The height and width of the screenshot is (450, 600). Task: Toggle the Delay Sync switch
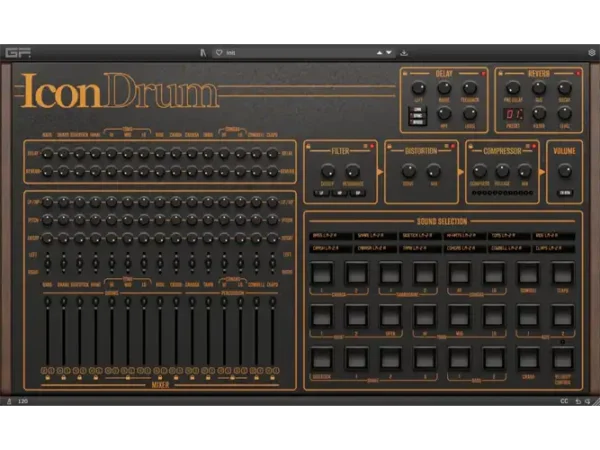pyautogui.click(x=417, y=116)
